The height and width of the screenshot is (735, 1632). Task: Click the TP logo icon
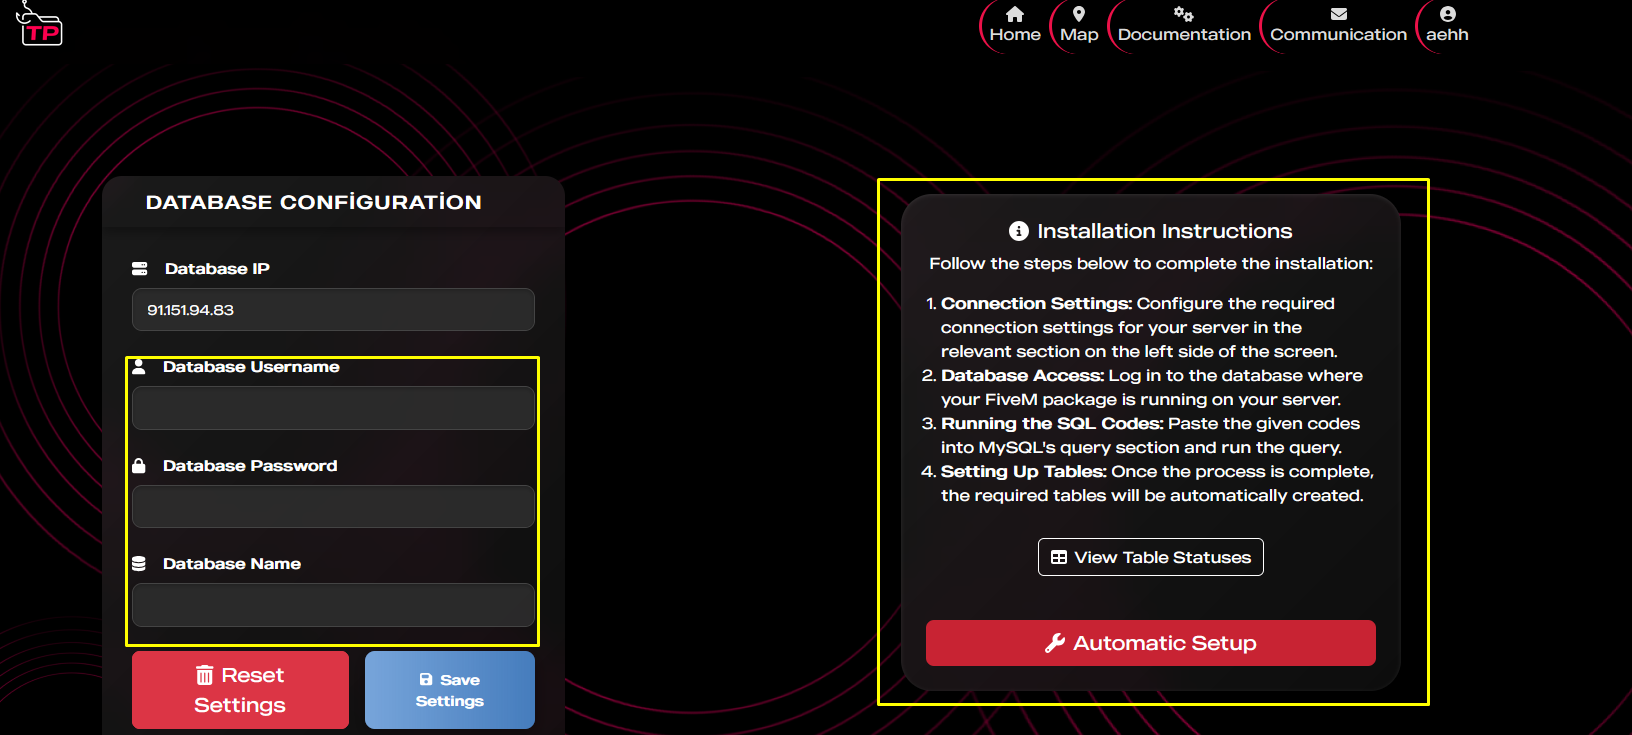pos(40,25)
